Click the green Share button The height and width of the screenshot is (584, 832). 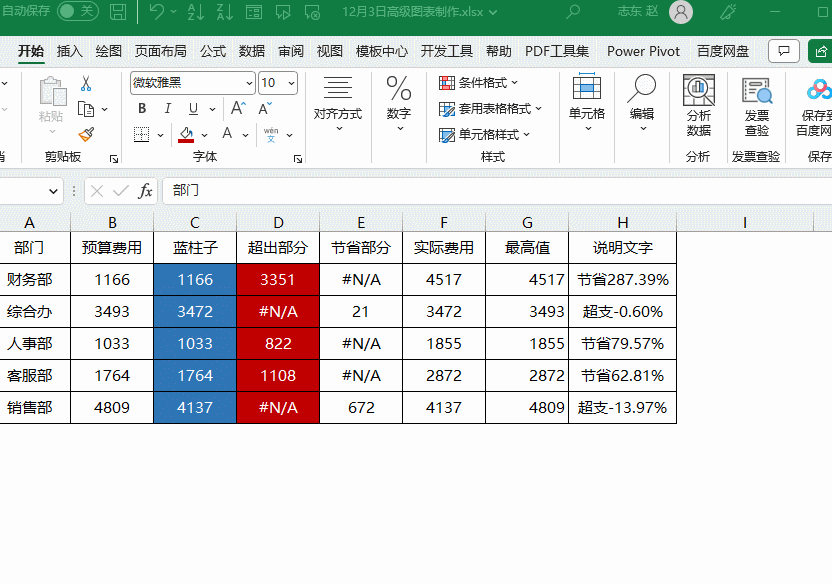(820, 51)
